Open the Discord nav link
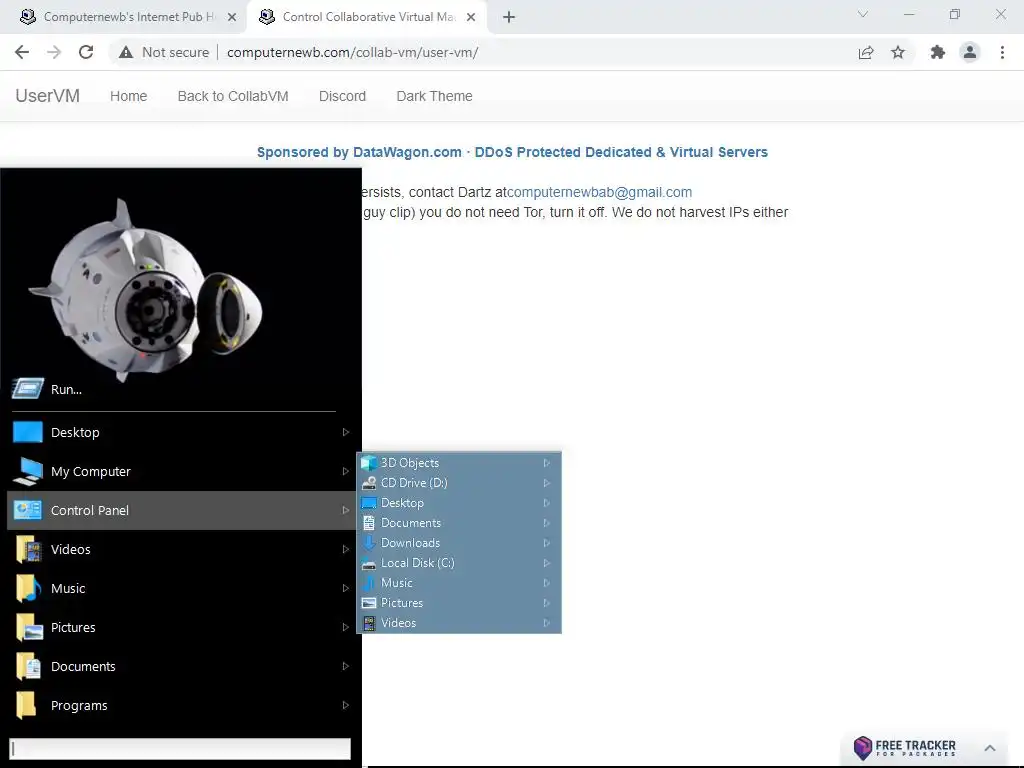The image size is (1024, 768). (342, 96)
